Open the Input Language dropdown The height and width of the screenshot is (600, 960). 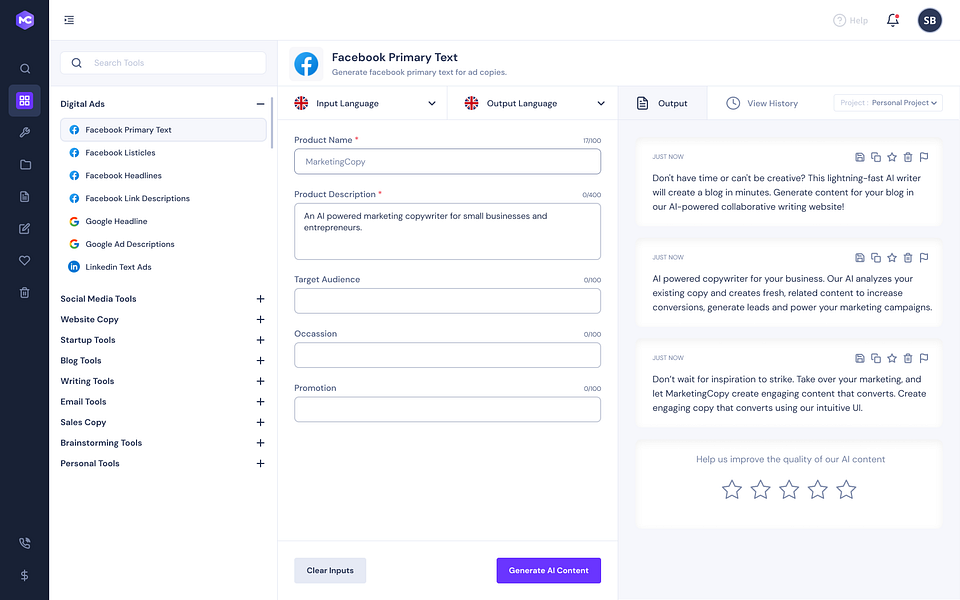pyautogui.click(x=365, y=103)
